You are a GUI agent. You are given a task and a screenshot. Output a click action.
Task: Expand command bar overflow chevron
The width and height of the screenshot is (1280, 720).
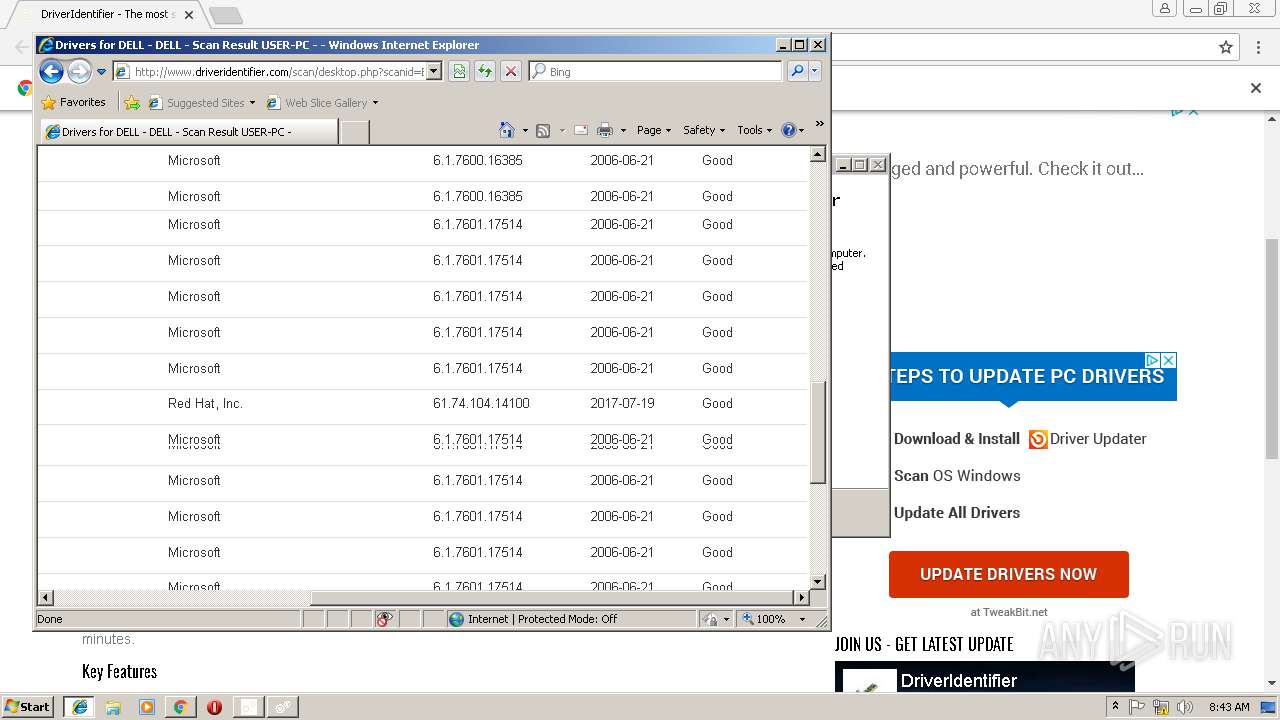[819, 125]
